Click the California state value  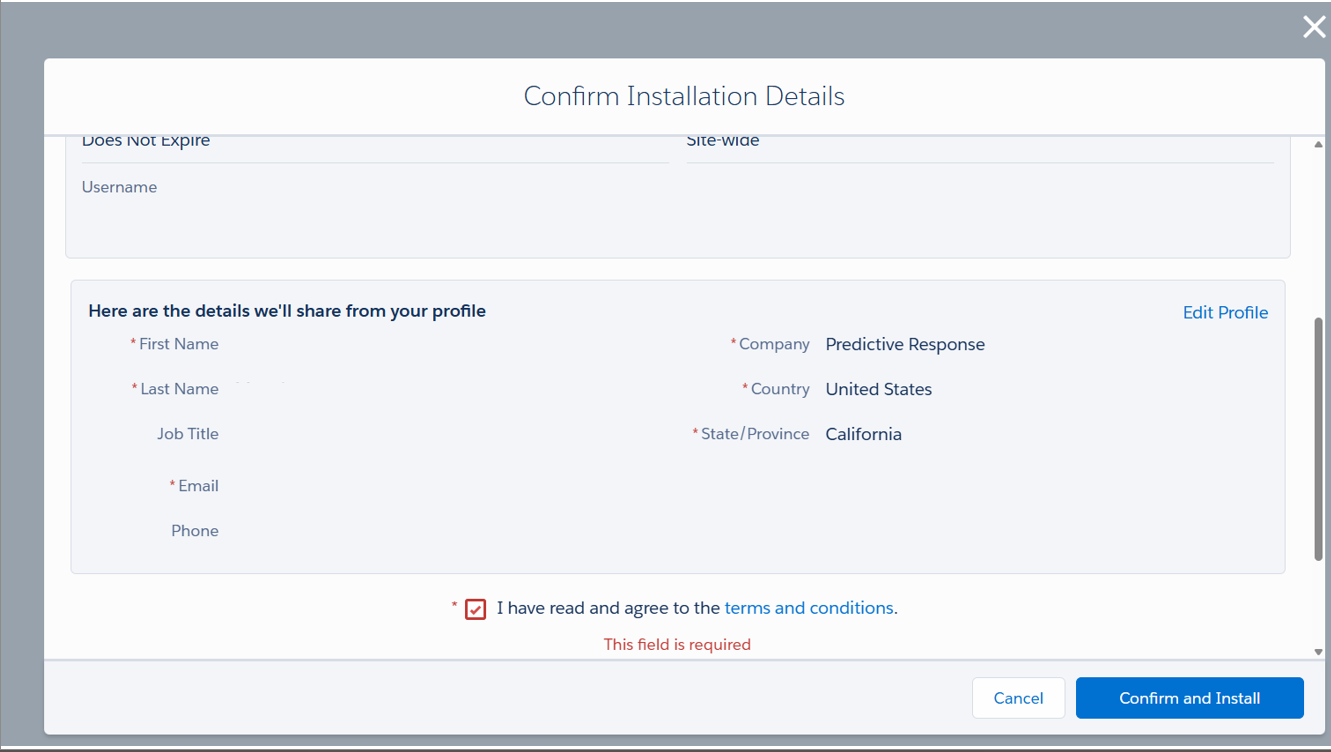[863, 434]
